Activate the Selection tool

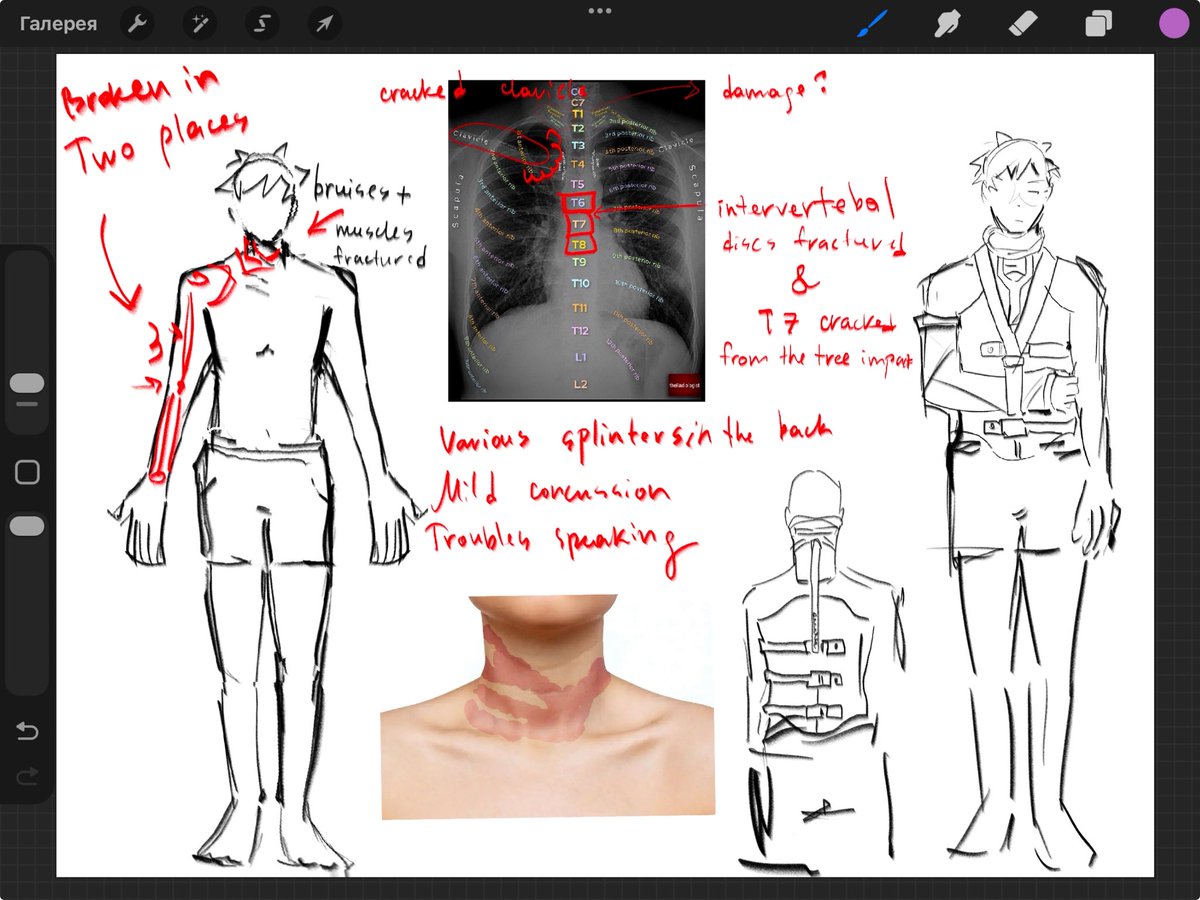pyautogui.click(x=262, y=23)
